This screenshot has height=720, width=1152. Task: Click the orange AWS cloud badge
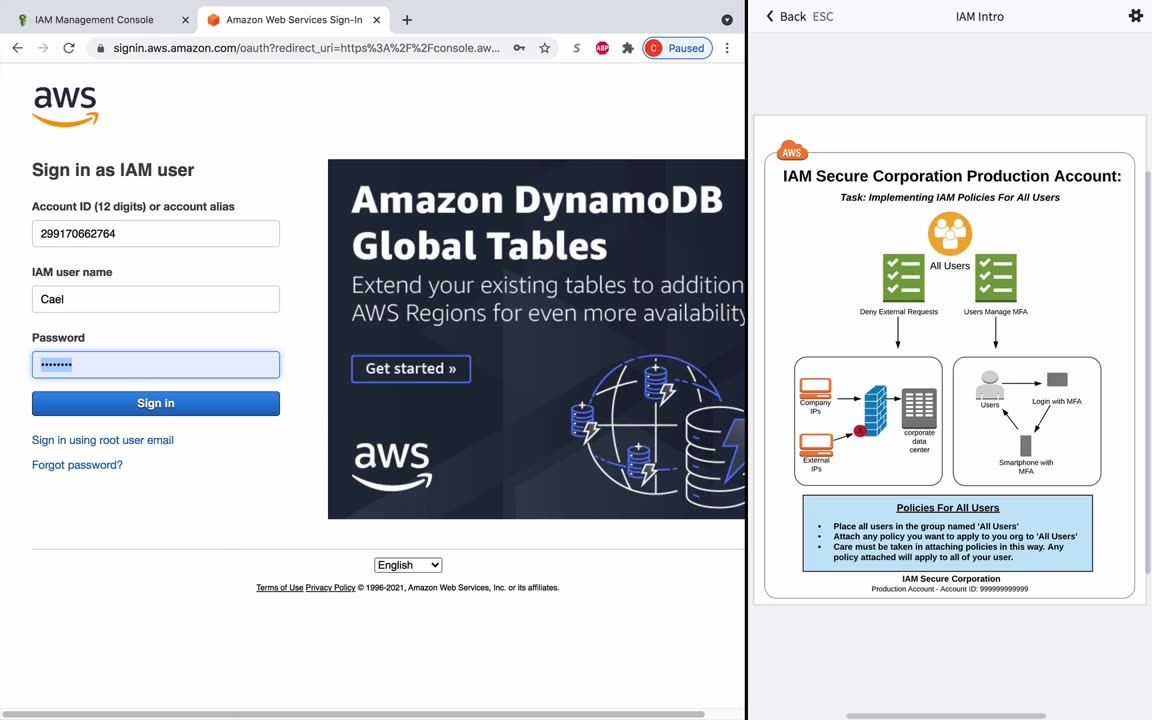tap(791, 151)
